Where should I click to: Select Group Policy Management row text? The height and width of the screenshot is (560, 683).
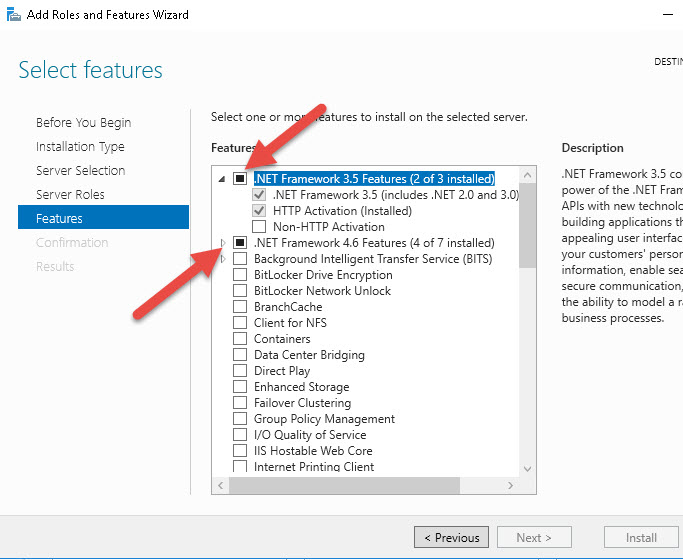click(x=325, y=419)
